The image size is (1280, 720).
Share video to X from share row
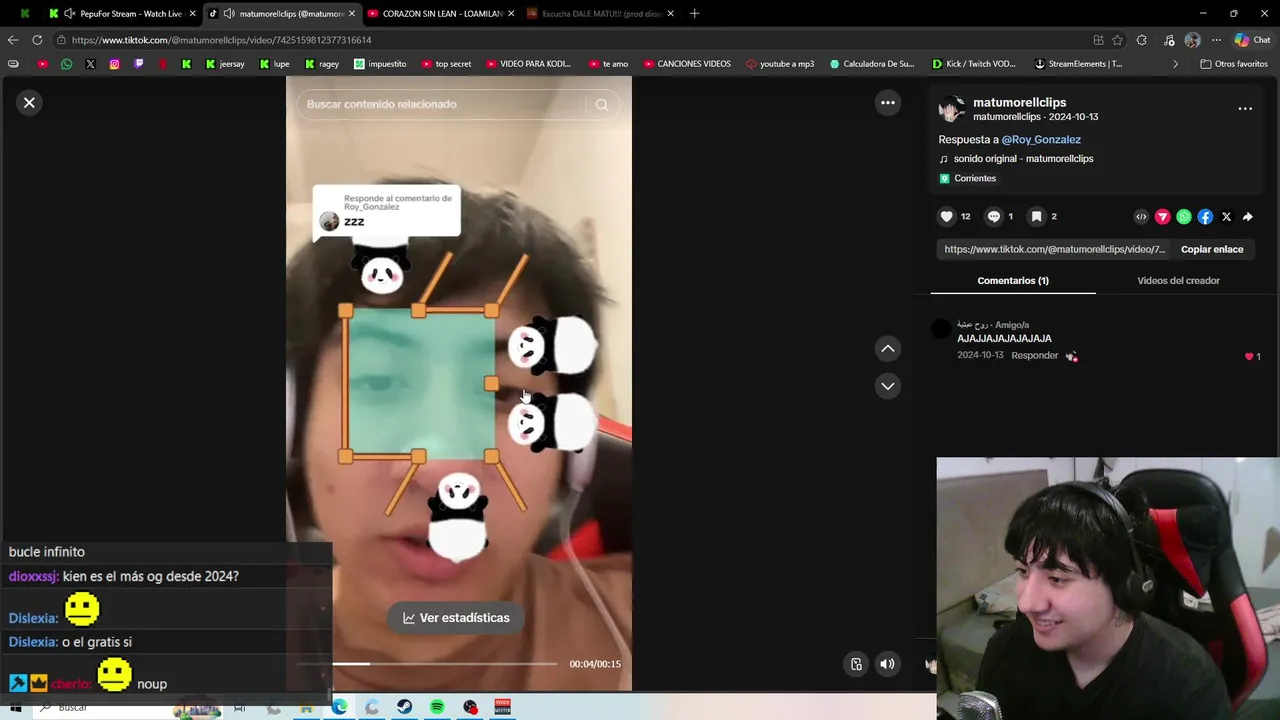coord(1226,216)
